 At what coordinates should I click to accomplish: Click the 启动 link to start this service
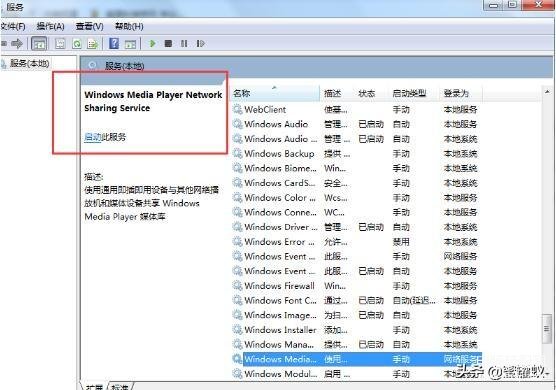coord(93,137)
